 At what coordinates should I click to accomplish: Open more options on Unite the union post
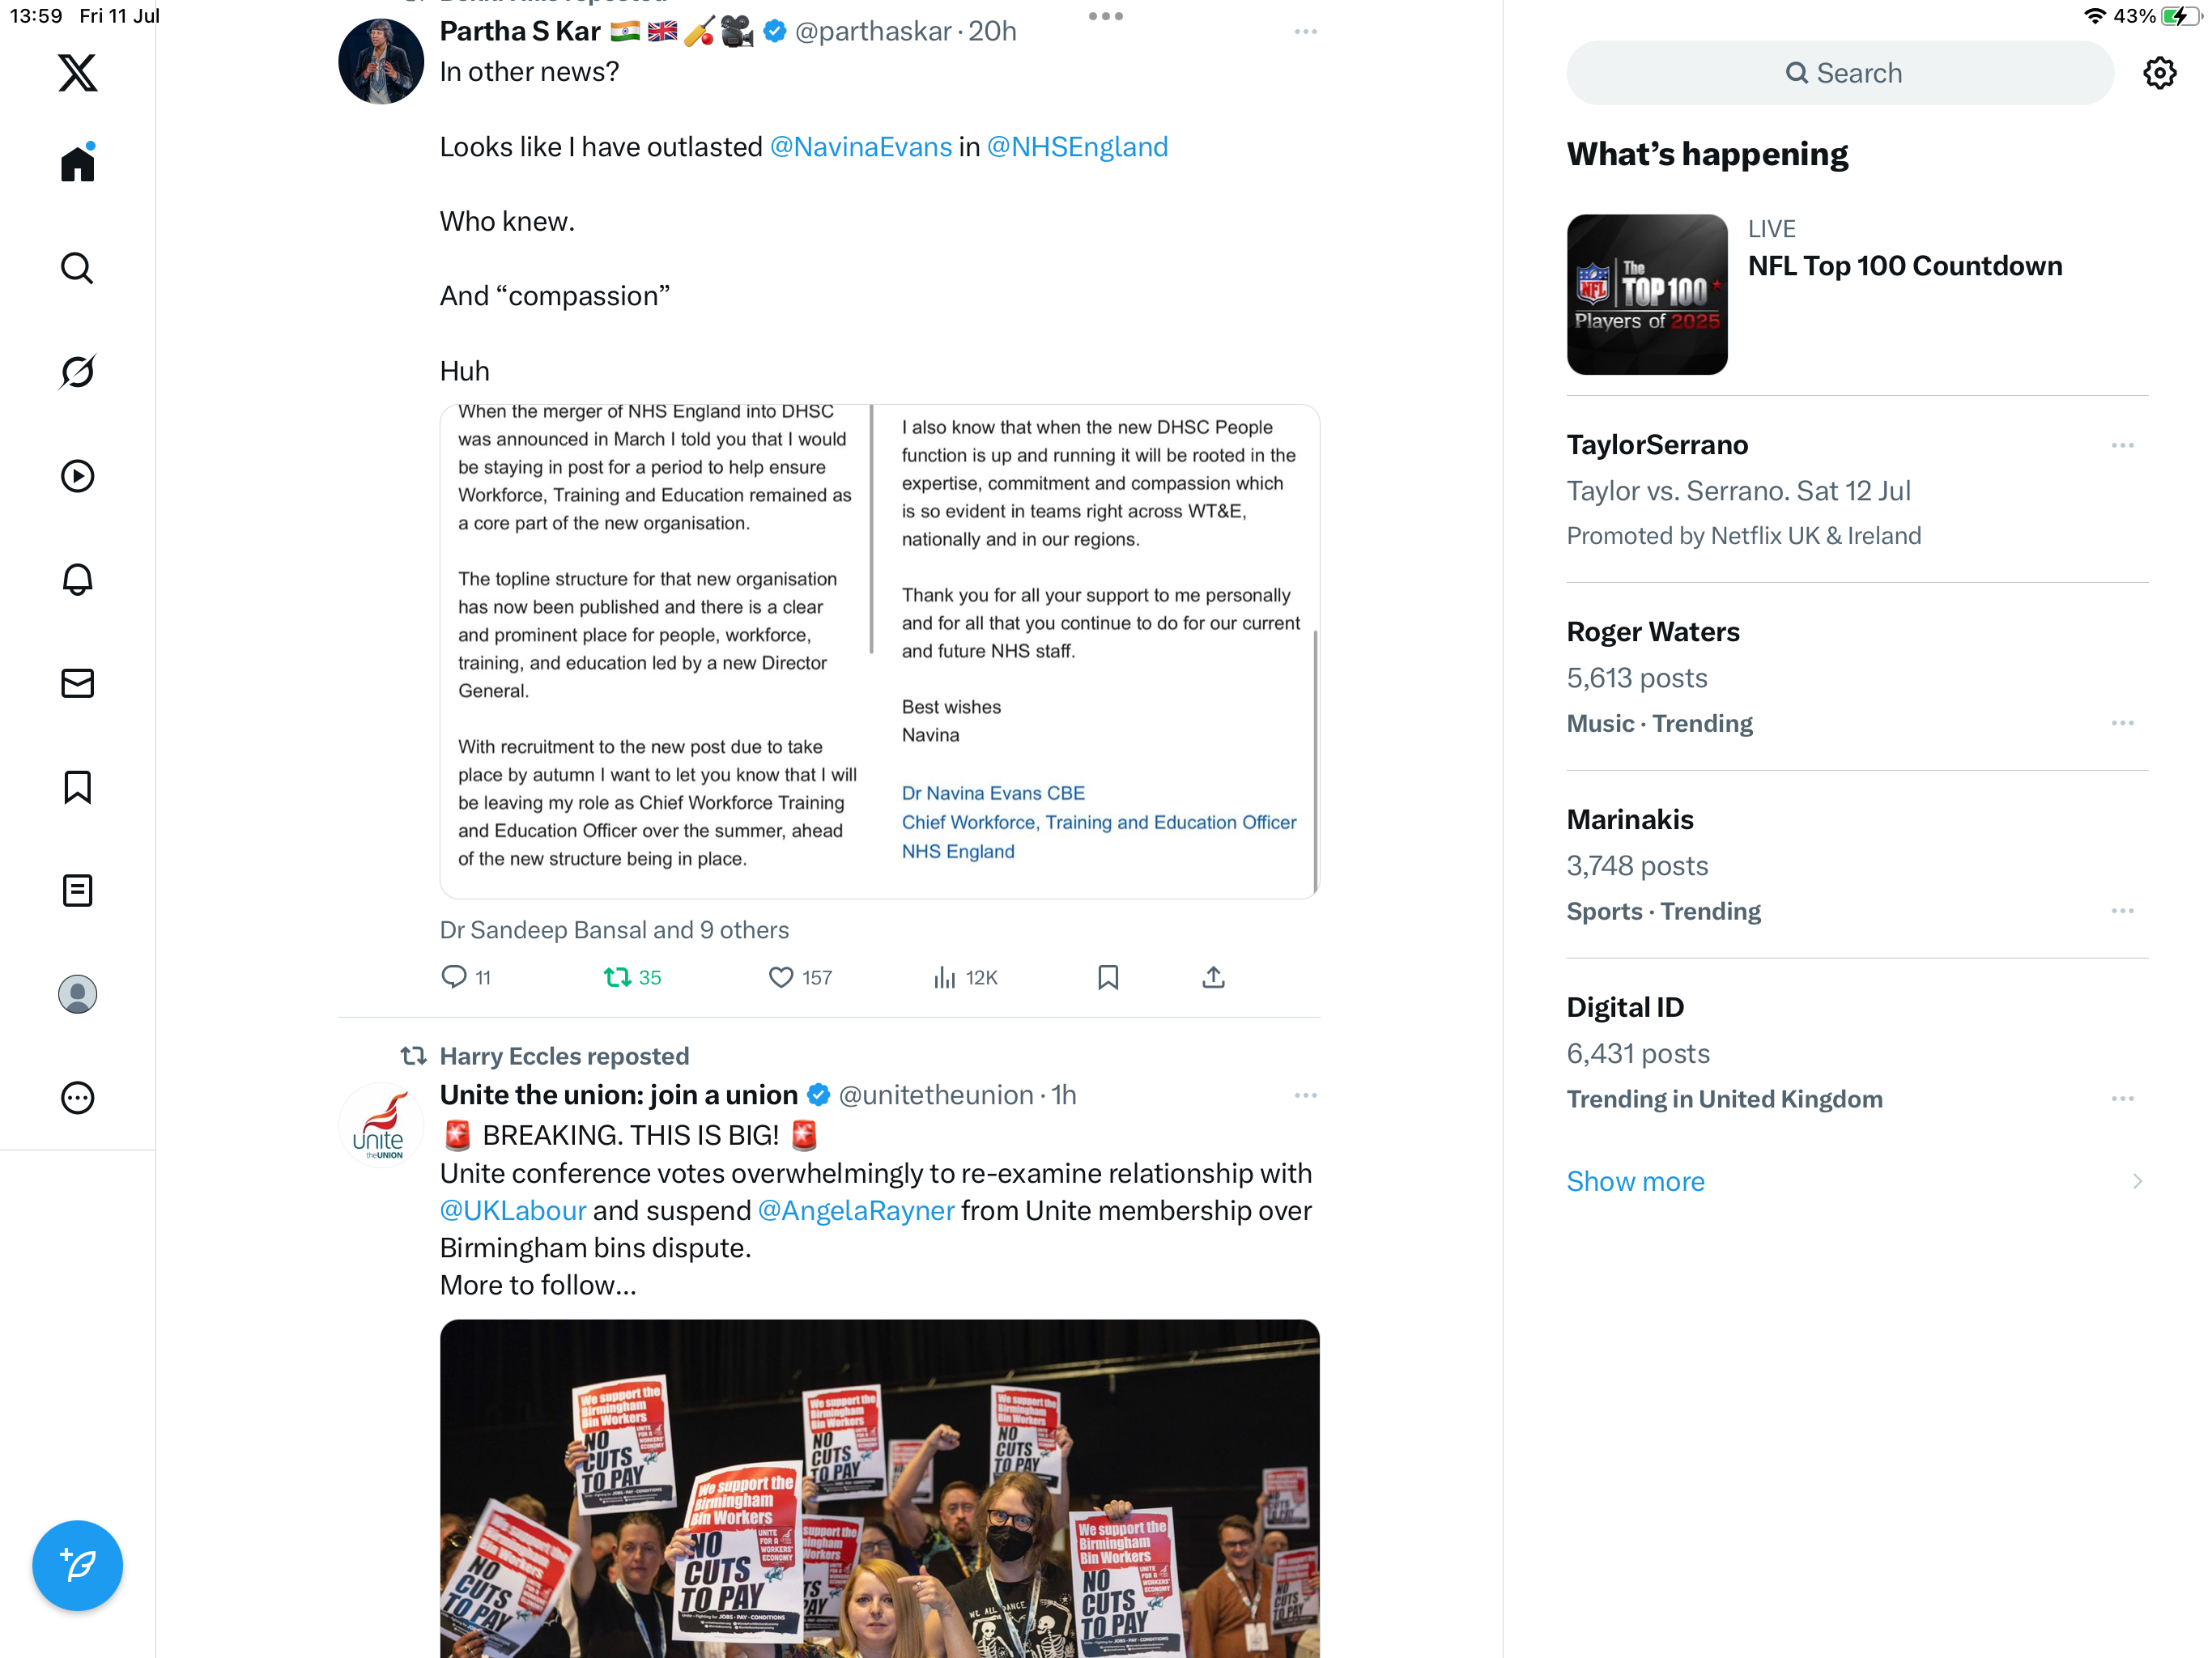click(x=1305, y=1095)
